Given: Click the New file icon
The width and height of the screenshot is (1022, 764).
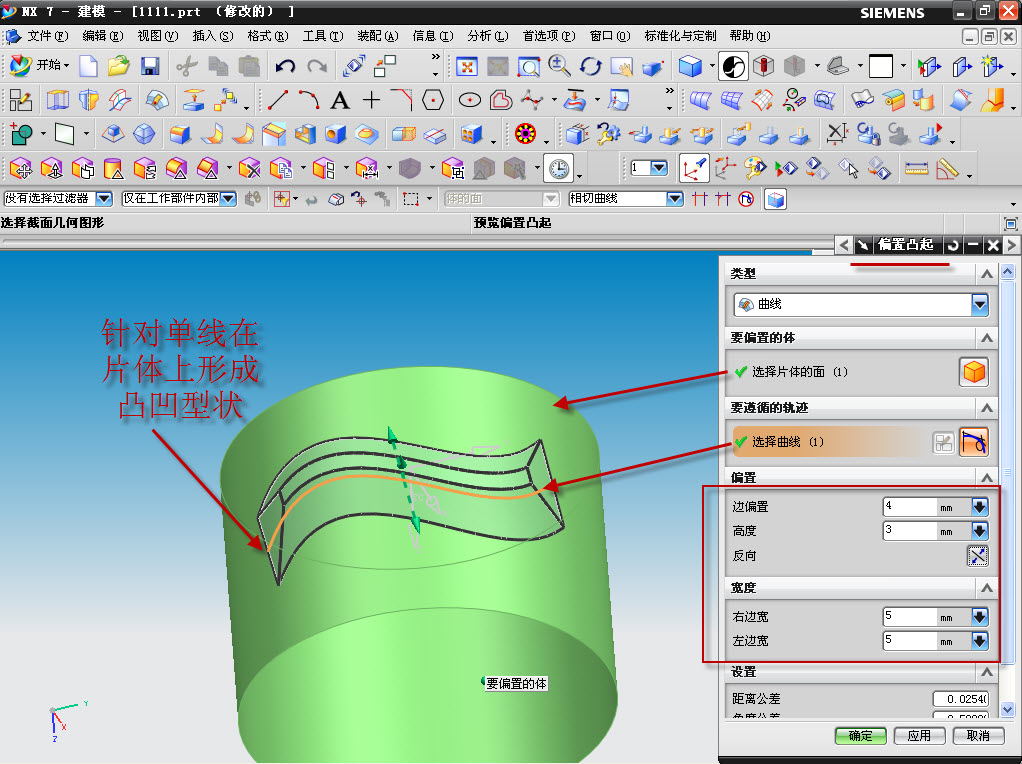Looking at the screenshot, I should coord(88,66).
